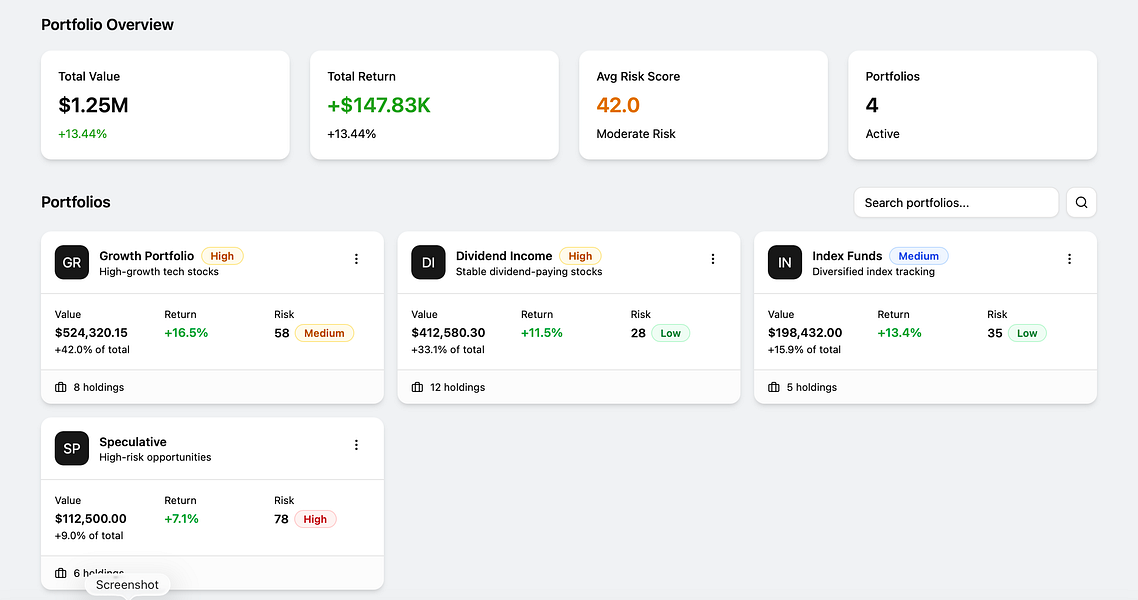Click the Medium badge on Index Funds
Screen dimensions: 1138x600
[x=918, y=256]
